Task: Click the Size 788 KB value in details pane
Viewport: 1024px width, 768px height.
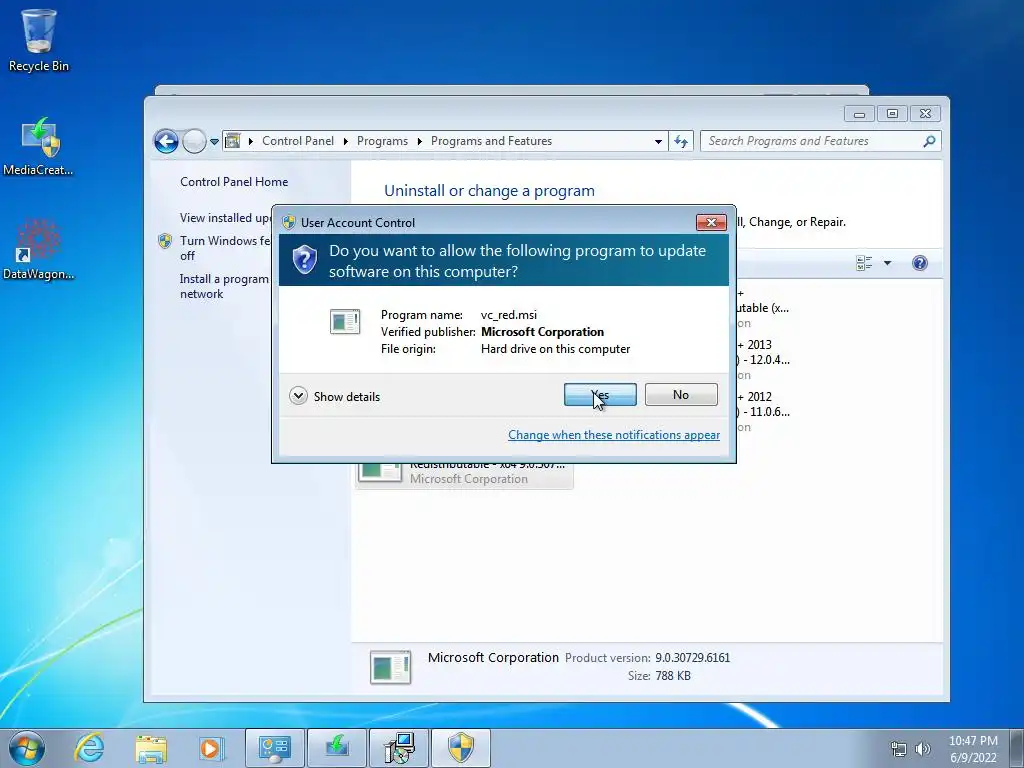Action: point(673,676)
